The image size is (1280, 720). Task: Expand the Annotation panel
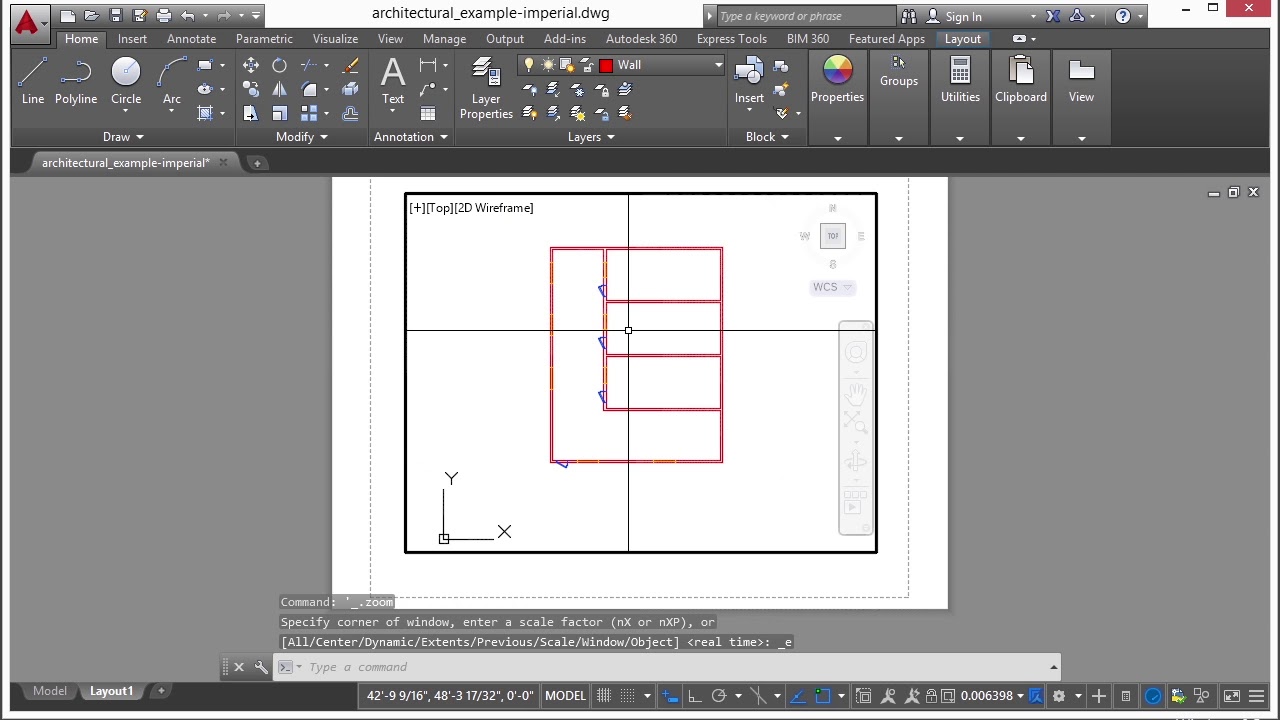point(410,137)
